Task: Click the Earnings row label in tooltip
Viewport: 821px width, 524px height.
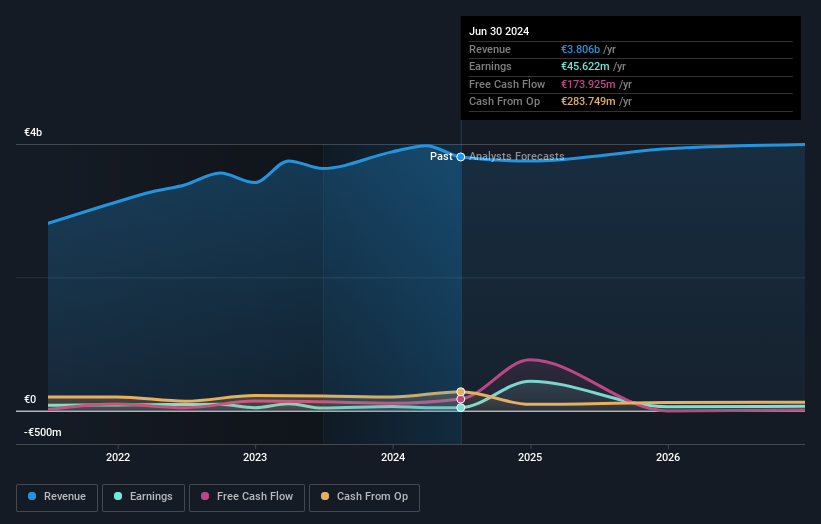Action: (x=490, y=66)
